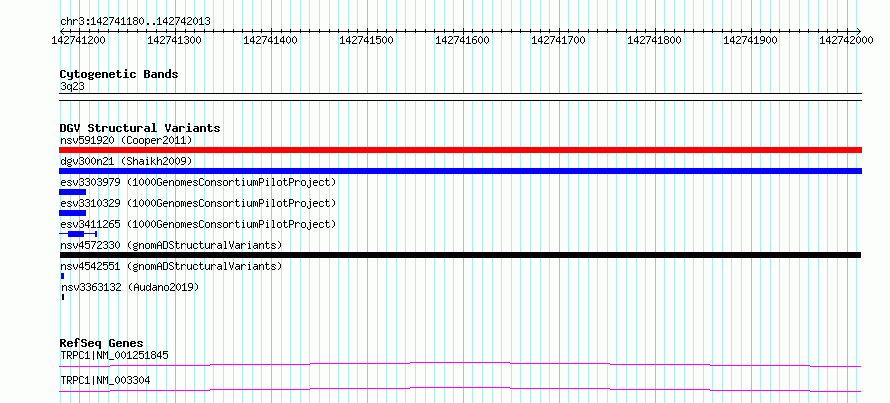Click ruler tick label 142741300
Screen dimensions: 890x403
pos(174,40)
